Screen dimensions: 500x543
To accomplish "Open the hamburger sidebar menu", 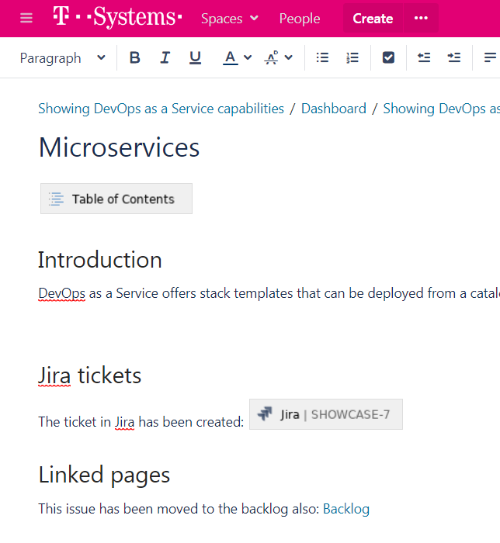I will tap(26, 18).
